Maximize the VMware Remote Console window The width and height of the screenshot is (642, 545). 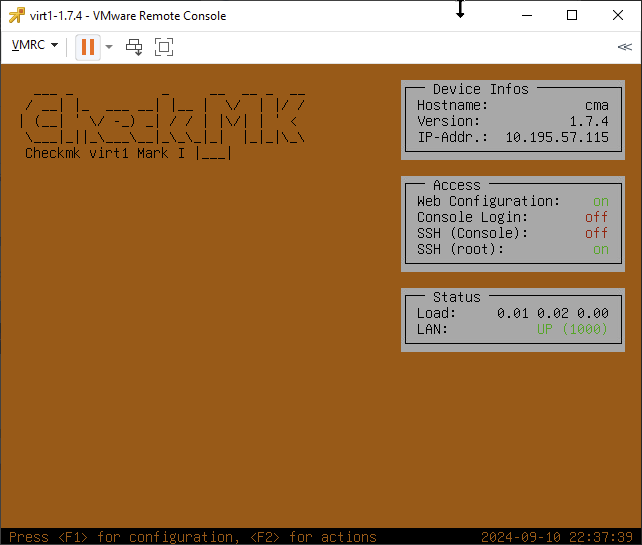(572, 15)
